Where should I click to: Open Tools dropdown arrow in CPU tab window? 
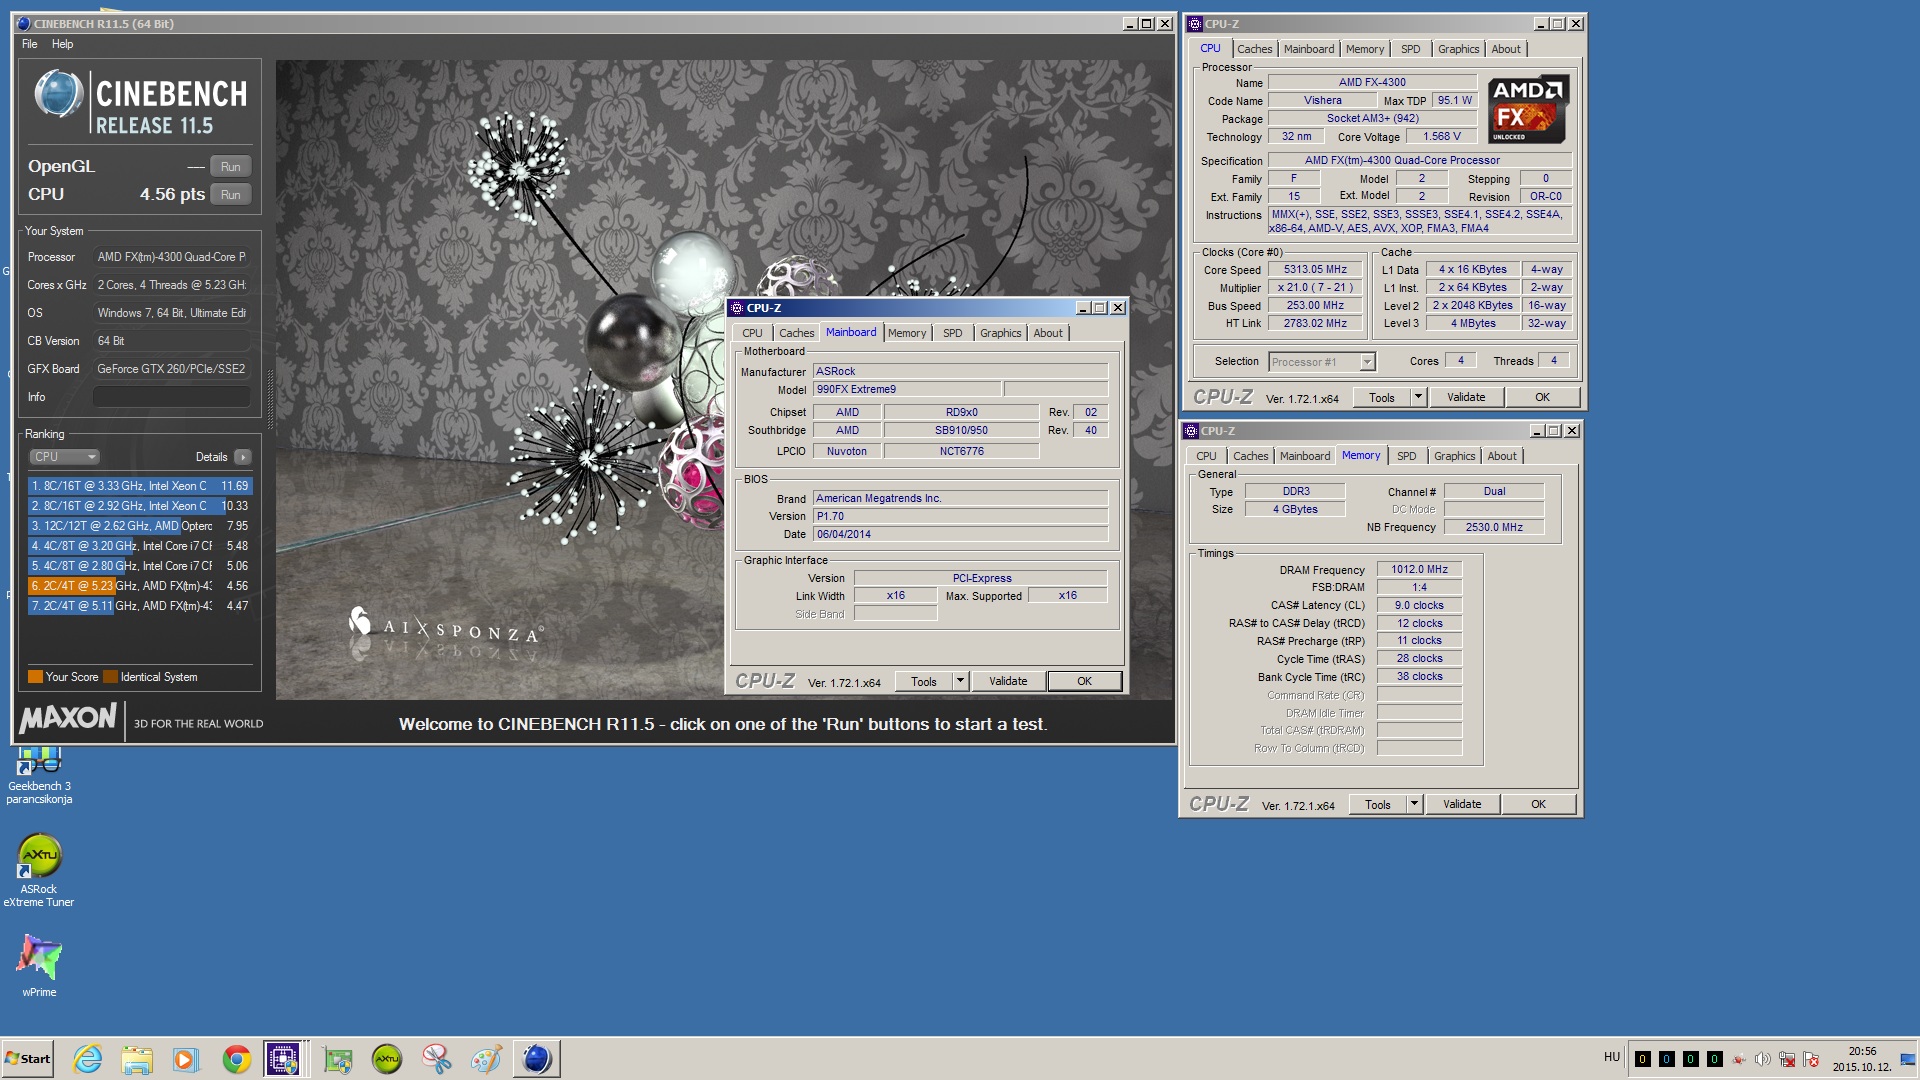coord(1418,397)
